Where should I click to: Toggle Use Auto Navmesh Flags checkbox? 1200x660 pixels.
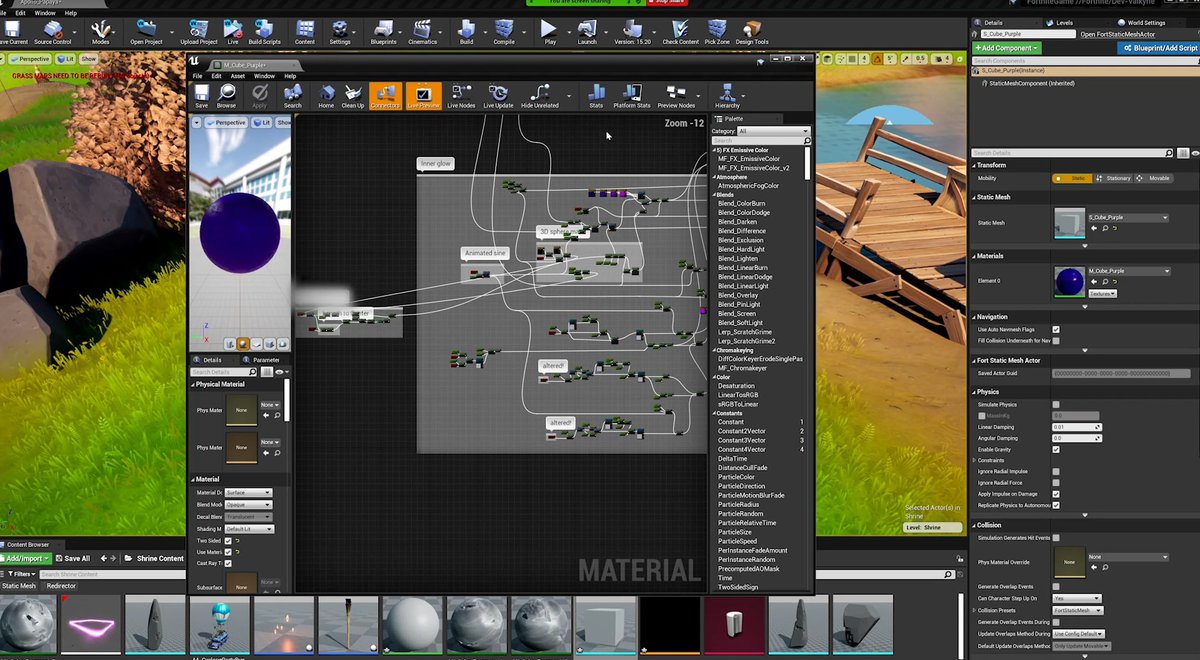coord(1056,329)
